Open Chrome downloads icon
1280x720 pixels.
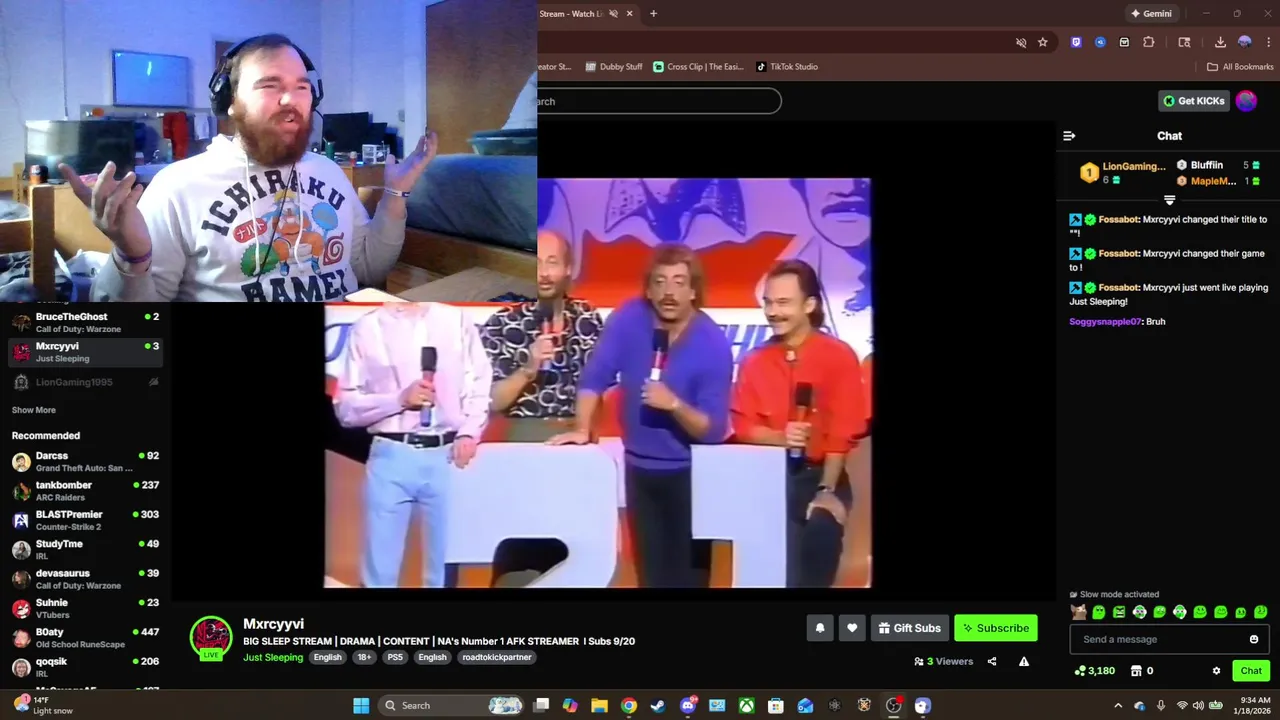(x=1220, y=42)
